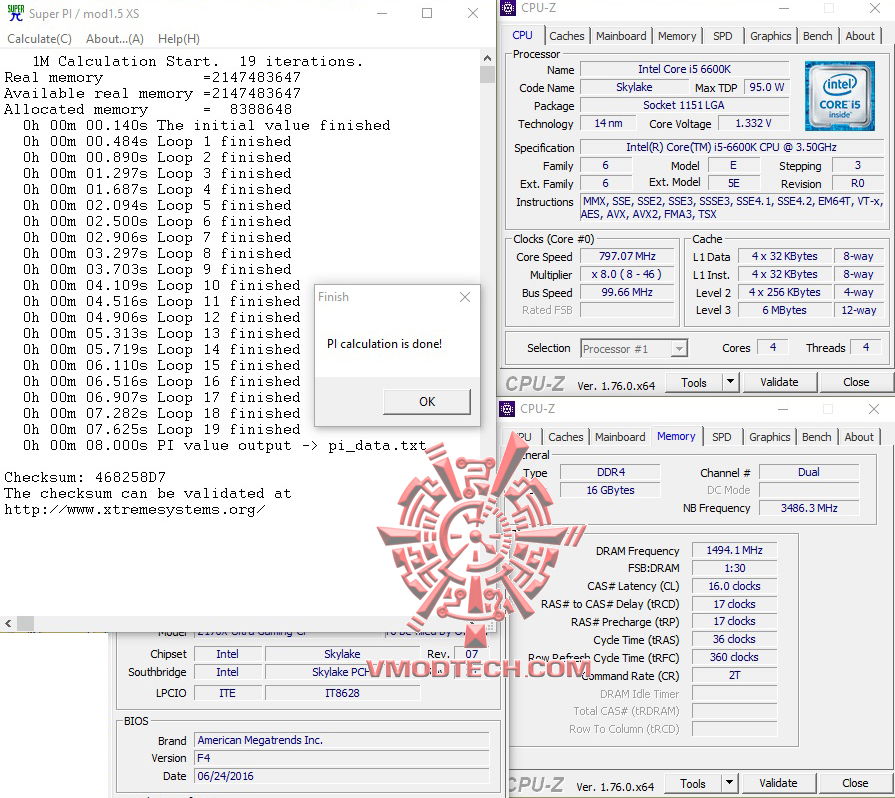Click the CPU-Z icon in the lower window title bar
The height and width of the screenshot is (798, 895).
(x=509, y=409)
